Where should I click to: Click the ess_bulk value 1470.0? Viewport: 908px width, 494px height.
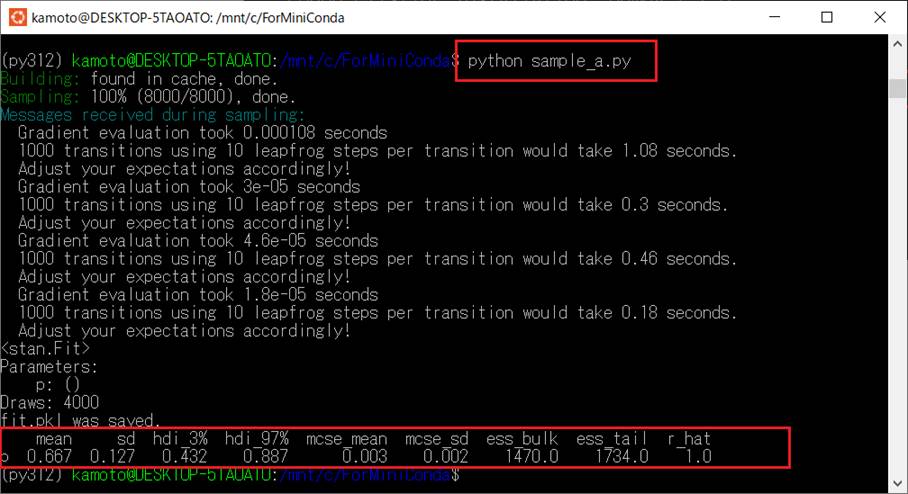[x=532, y=456]
